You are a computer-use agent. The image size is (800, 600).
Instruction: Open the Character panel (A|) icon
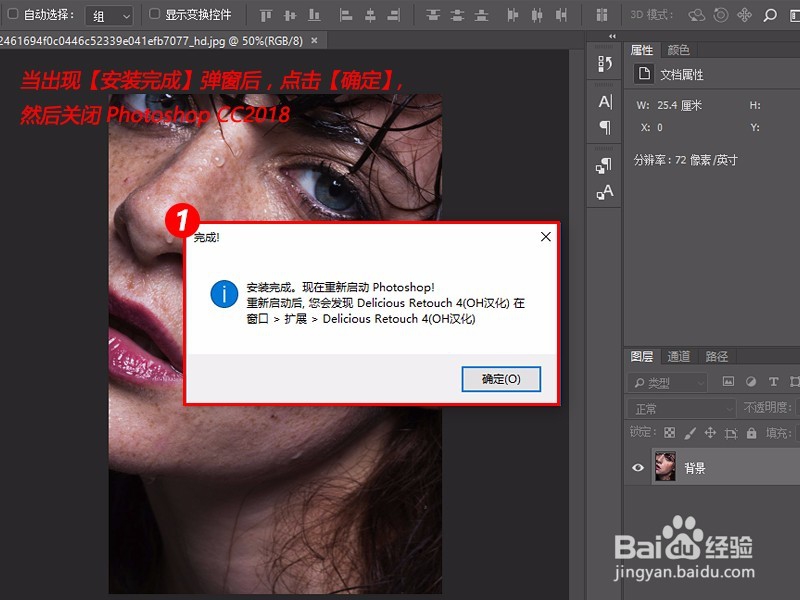tap(605, 102)
